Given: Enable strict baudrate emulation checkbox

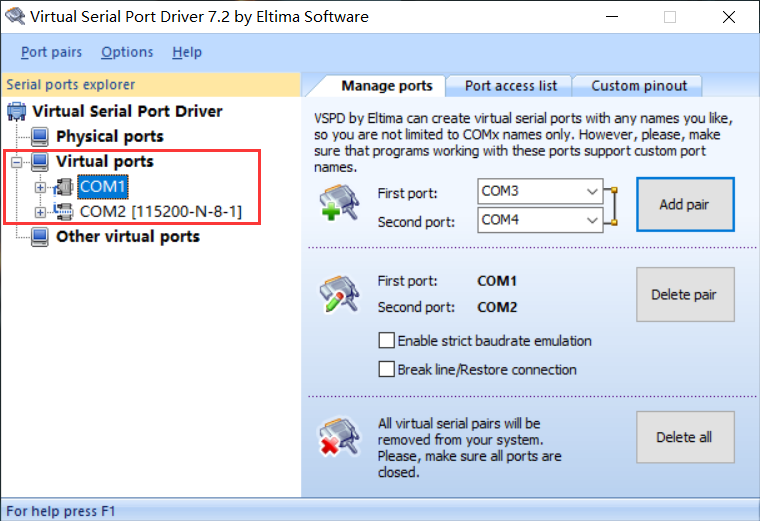Looking at the screenshot, I should pos(387,341).
